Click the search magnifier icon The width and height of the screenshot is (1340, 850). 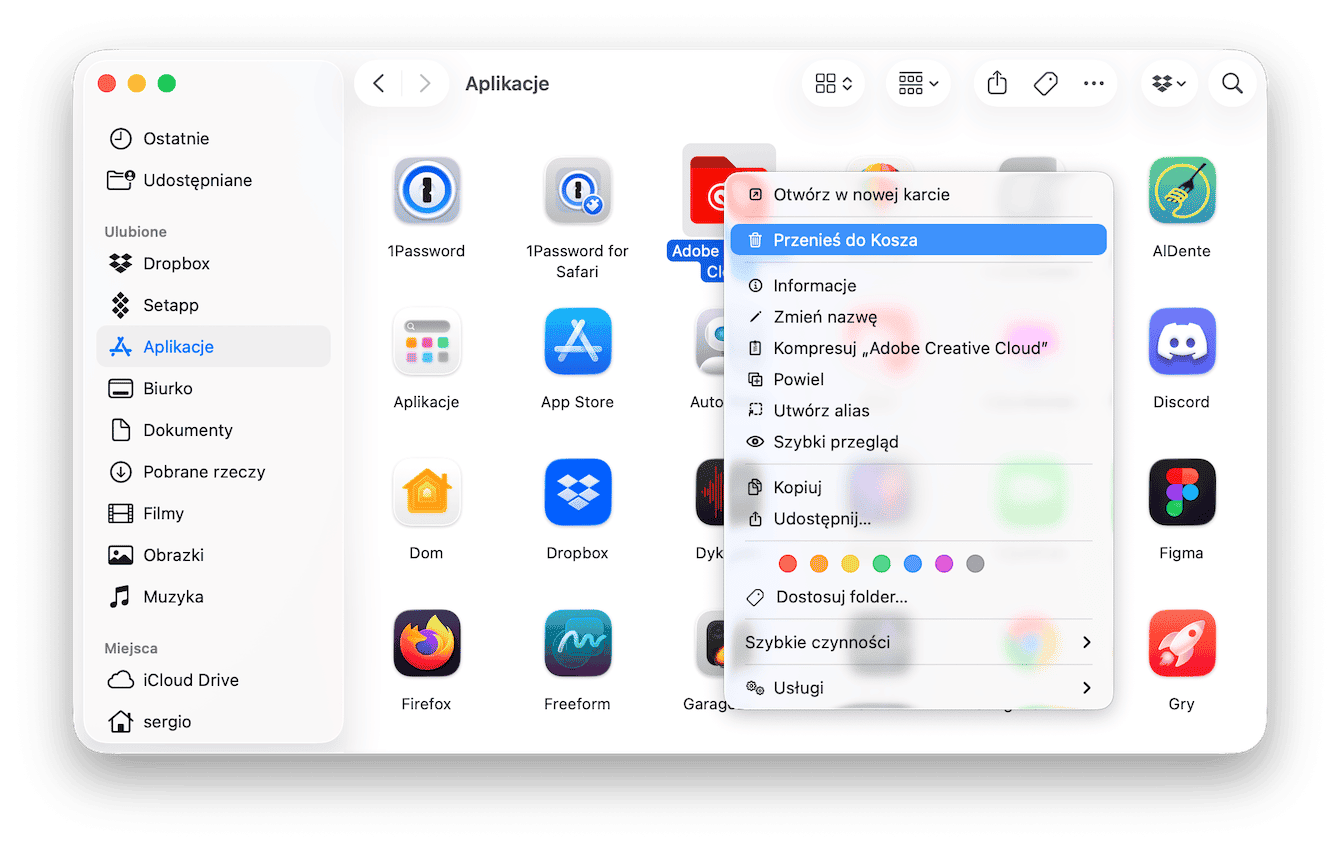1232,84
